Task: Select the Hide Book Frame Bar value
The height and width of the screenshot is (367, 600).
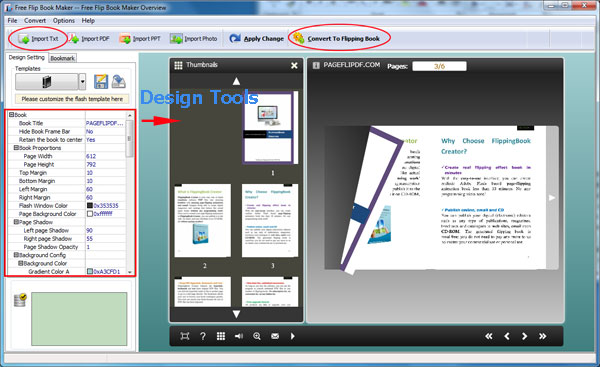Action: tap(105, 131)
